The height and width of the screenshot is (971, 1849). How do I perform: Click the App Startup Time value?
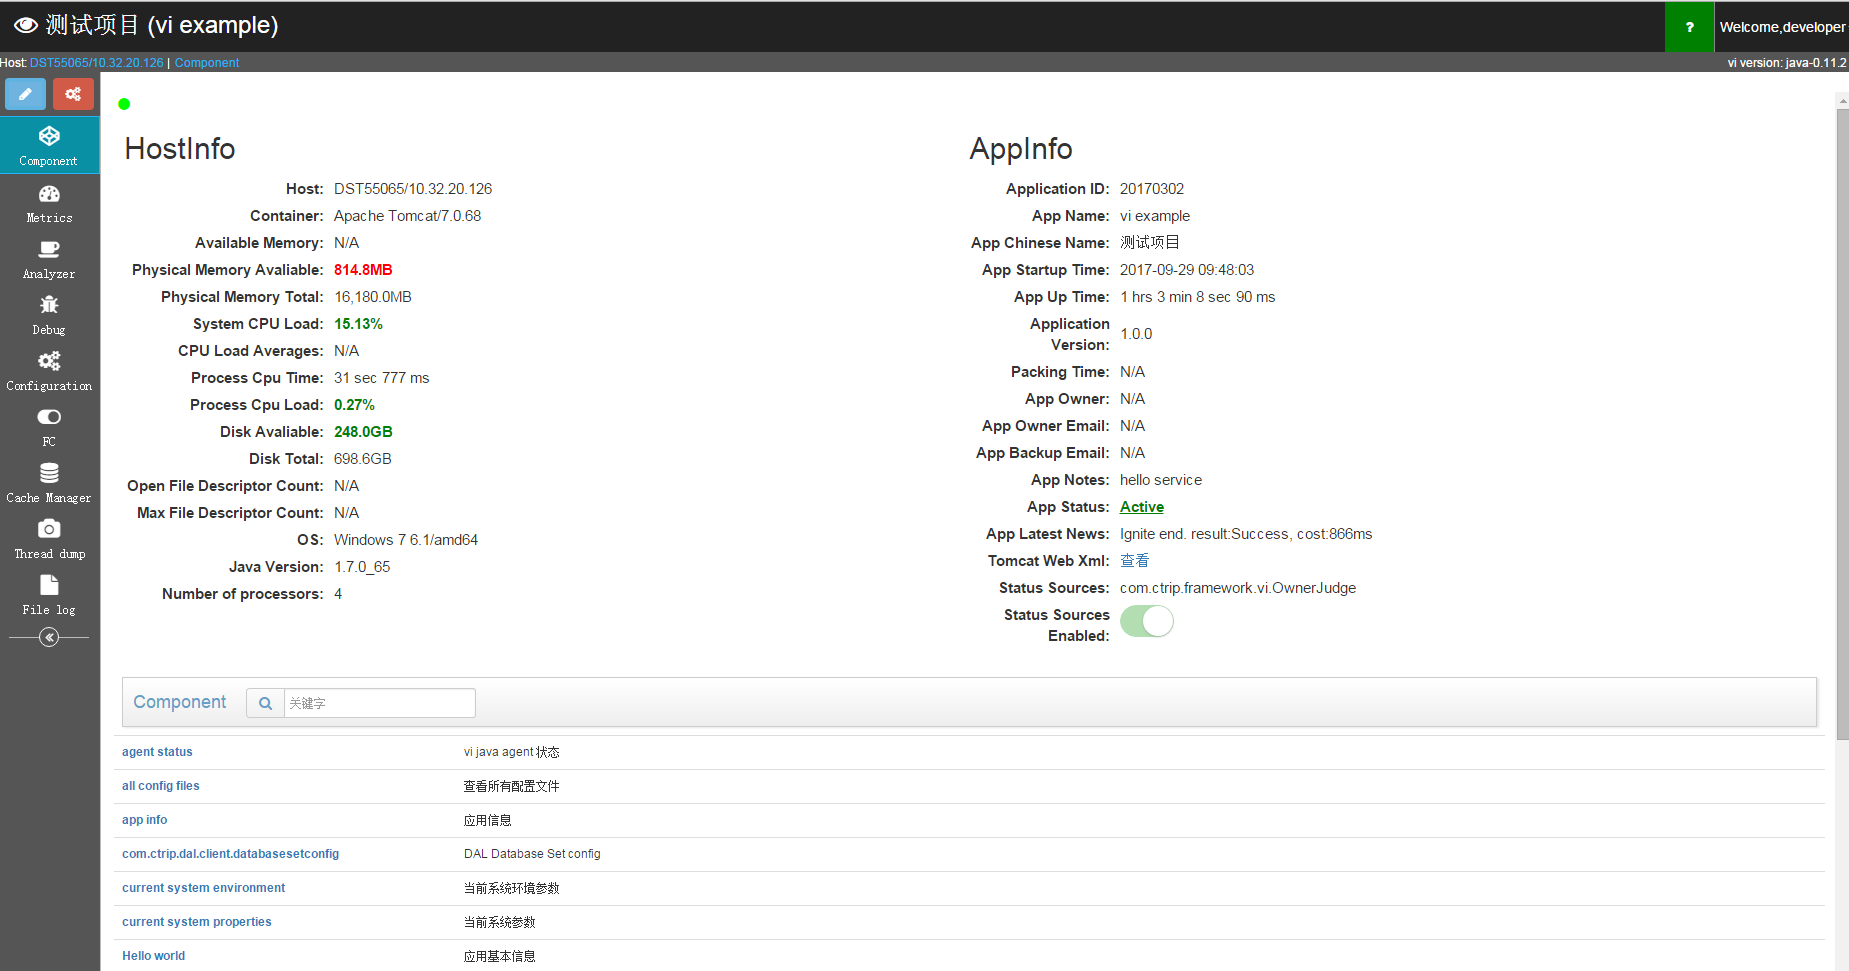pyautogui.click(x=1187, y=270)
